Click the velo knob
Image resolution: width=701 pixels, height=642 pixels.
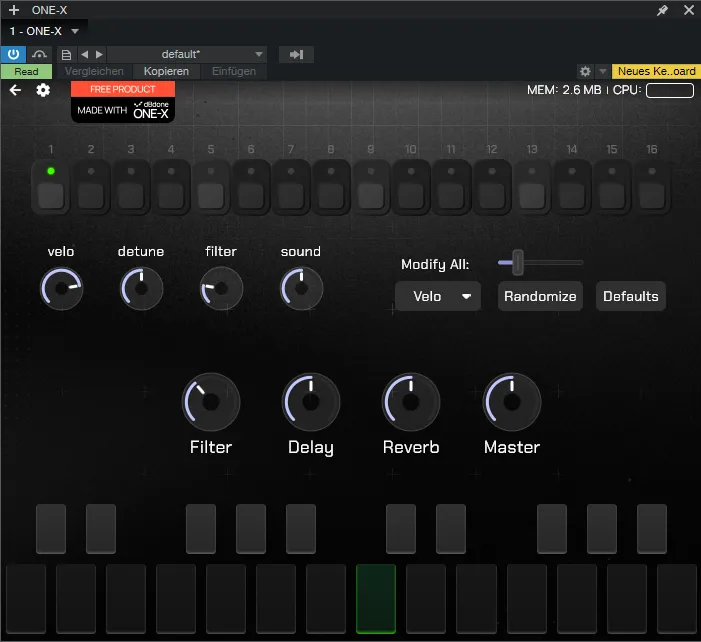click(61, 288)
